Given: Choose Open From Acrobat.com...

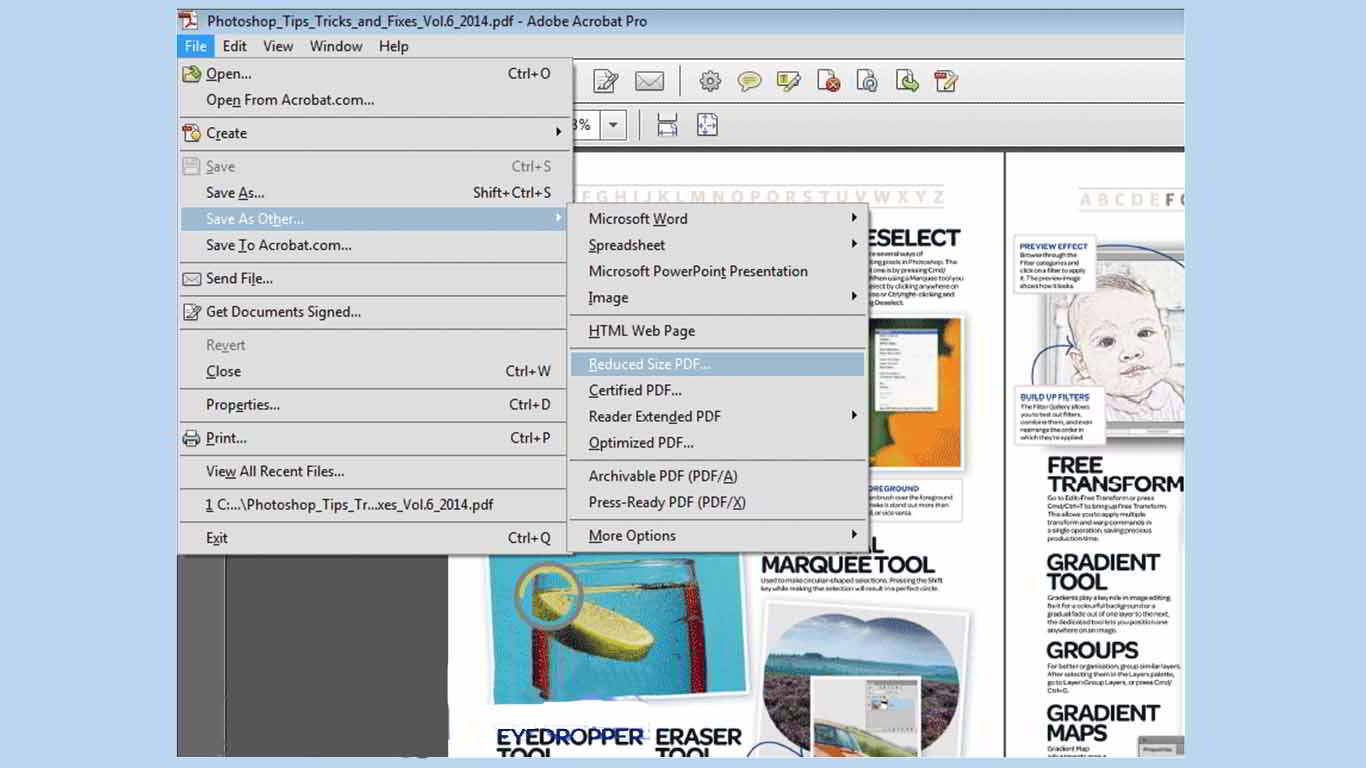Looking at the screenshot, I should coord(371,100).
